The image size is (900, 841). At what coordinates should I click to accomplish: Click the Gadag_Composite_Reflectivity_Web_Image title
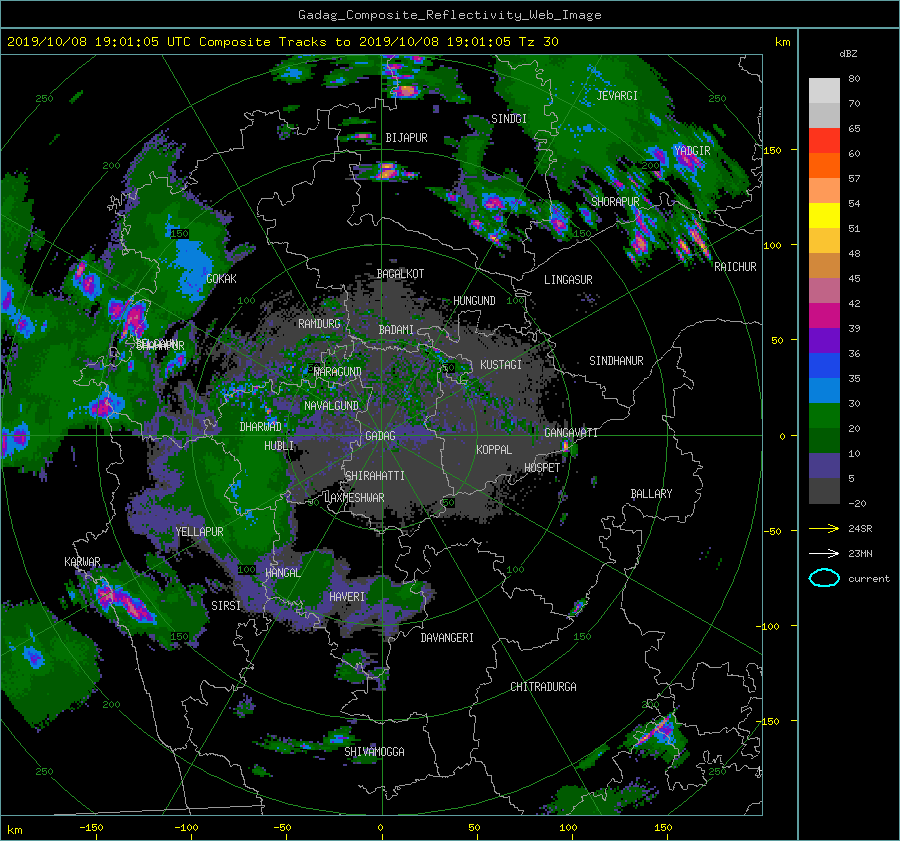pyautogui.click(x=449, y=15)
